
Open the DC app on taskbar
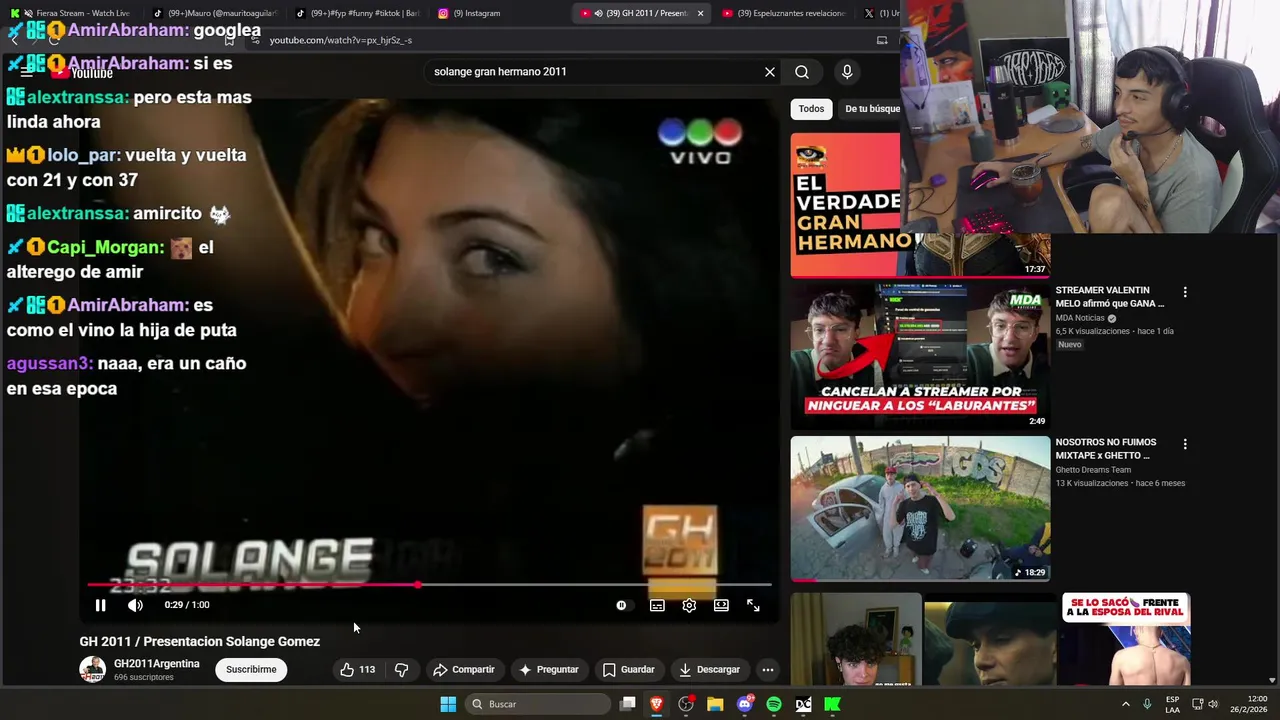tap(803, 704)
